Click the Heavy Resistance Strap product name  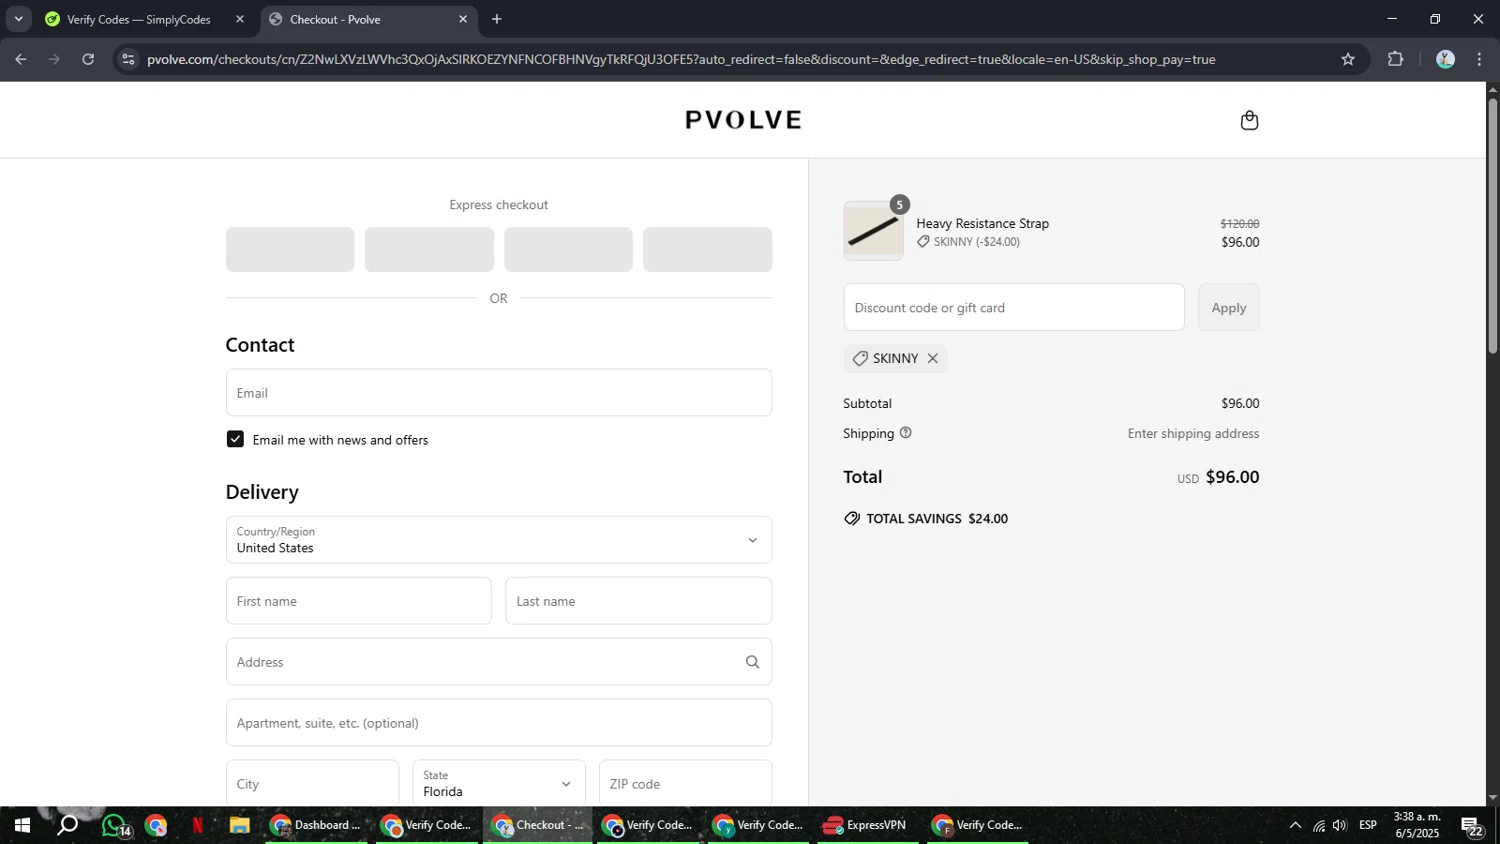(x=983, y=223)
